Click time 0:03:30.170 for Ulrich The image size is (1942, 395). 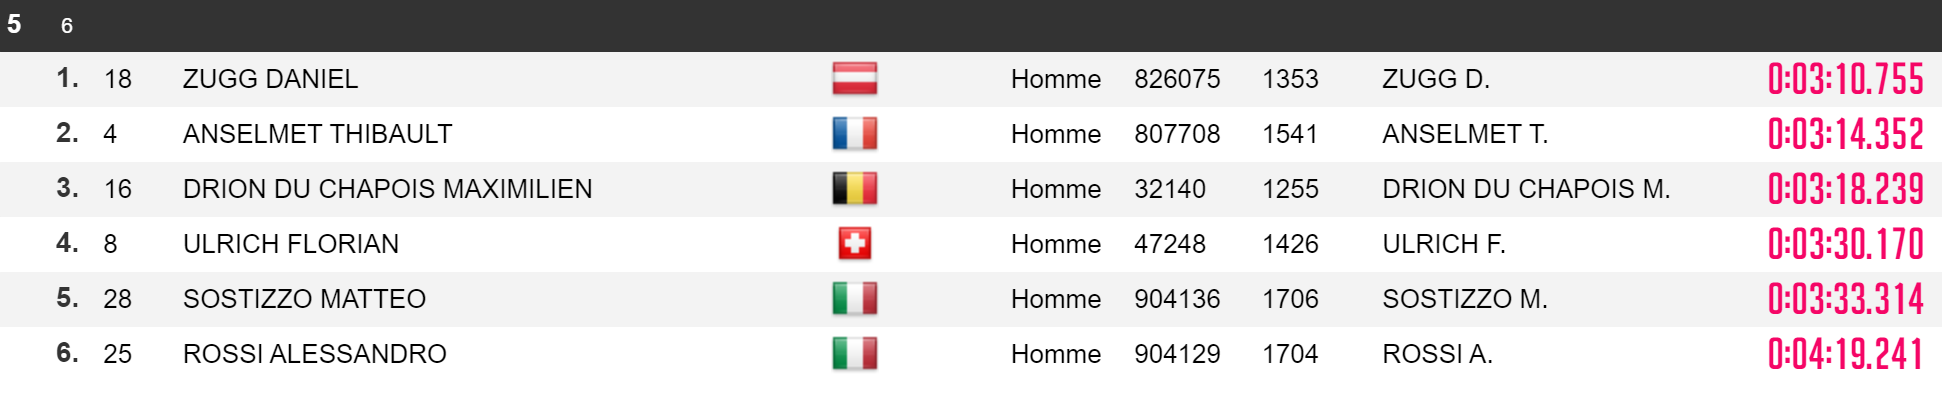point(1845,244)
